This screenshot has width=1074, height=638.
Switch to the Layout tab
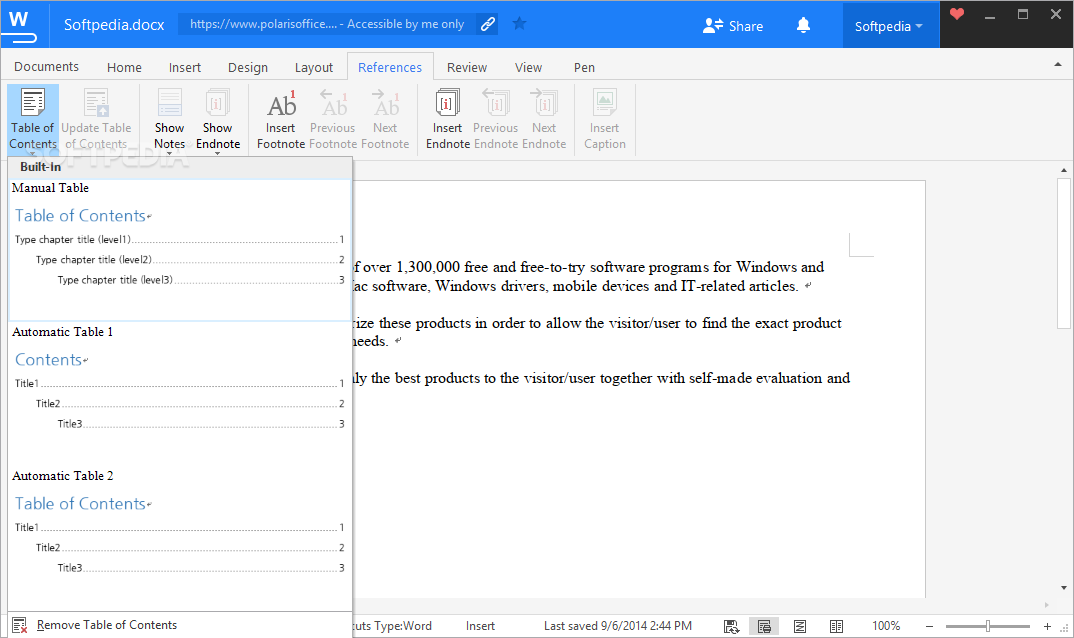[x=314, y=67]
